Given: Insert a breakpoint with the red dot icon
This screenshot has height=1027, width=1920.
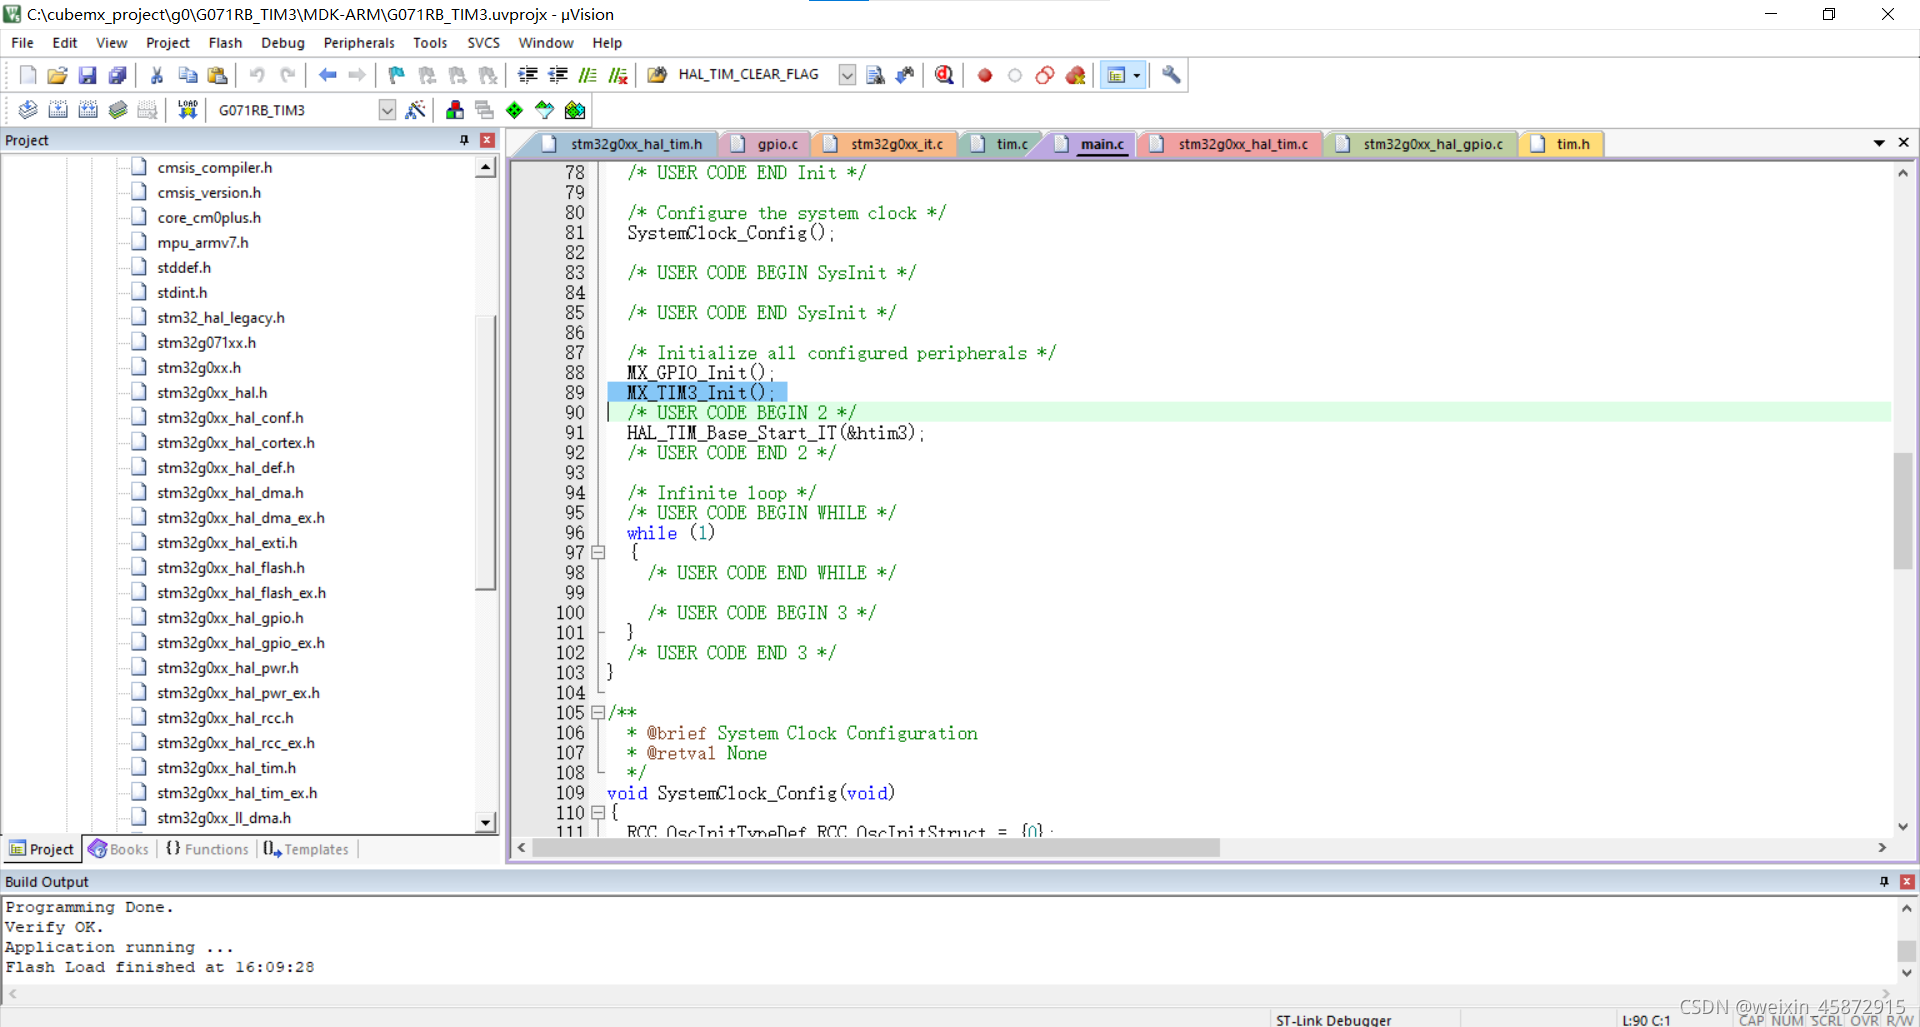Looking at the screenshot, I should 985,75.
